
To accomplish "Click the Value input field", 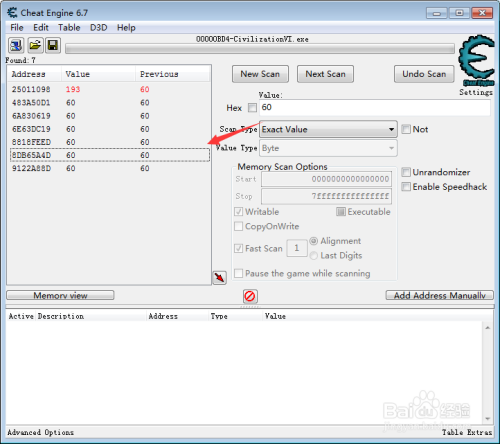I will [375, 108].
